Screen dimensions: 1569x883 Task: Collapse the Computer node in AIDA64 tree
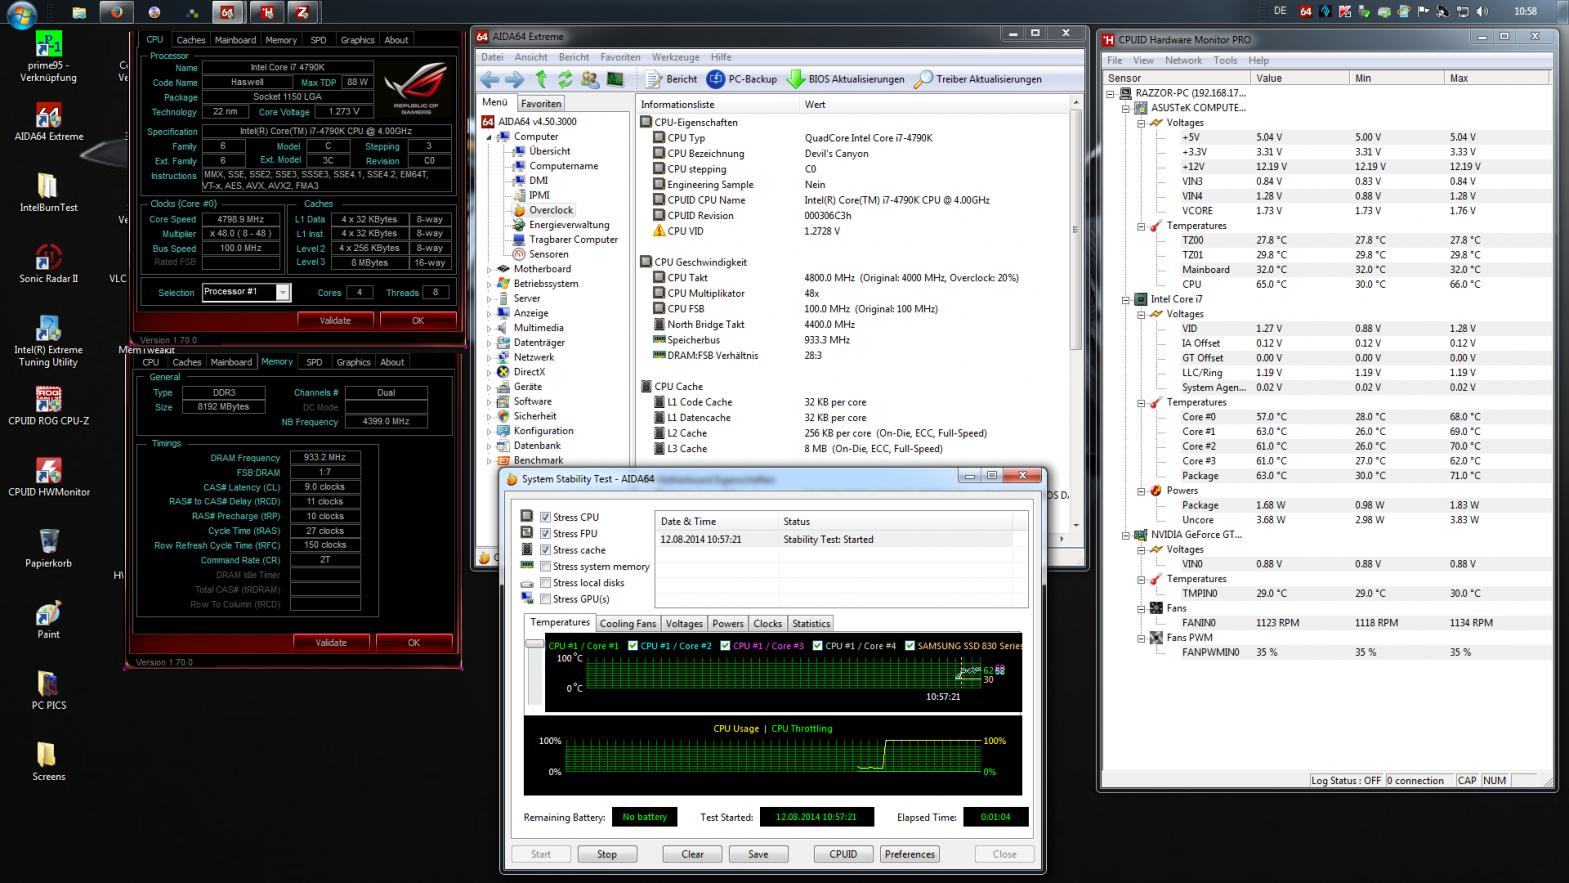(x=489, y=137)
